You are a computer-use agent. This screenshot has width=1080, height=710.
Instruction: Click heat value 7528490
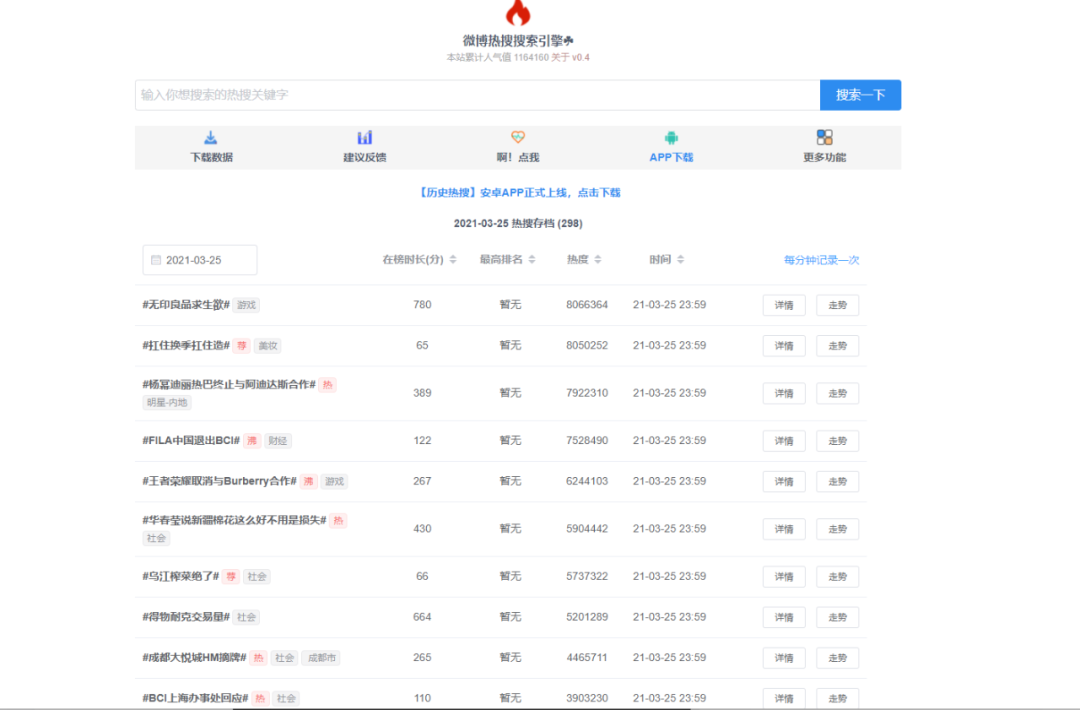[x=587, y=440]
